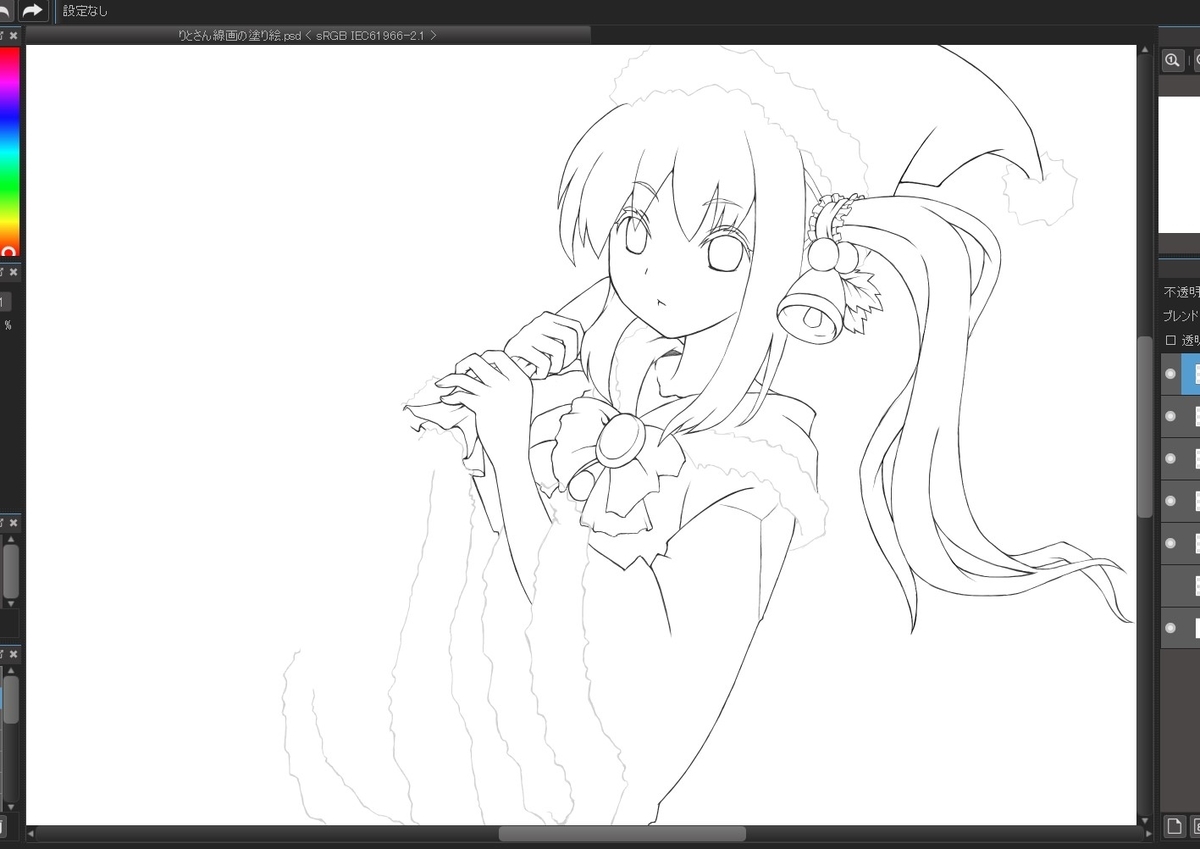Click the selected layer's thumbnail

(x=1197, y=373)
